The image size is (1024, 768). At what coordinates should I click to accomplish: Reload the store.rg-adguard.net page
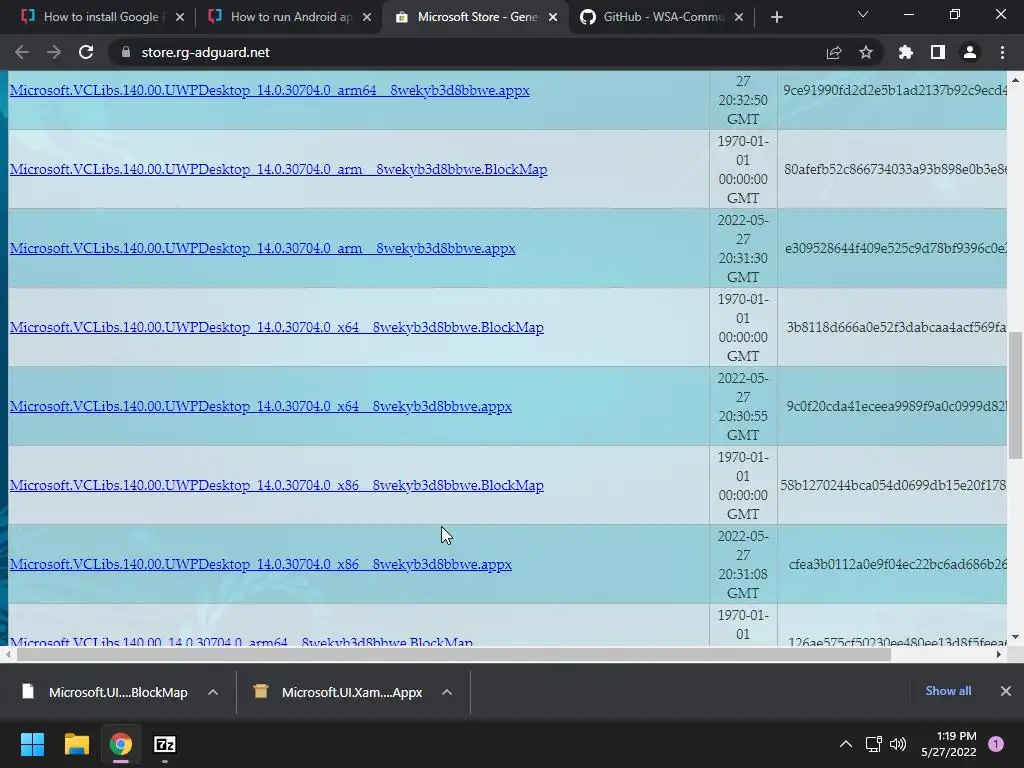(86, 52)
